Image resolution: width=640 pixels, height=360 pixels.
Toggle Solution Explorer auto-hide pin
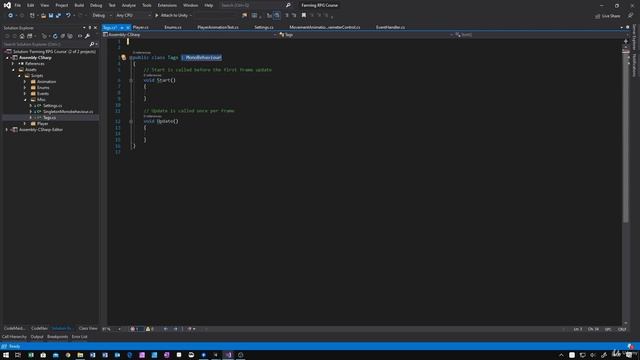(x=90, y=28)
